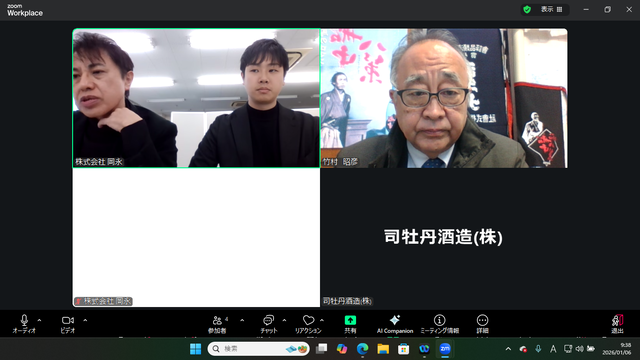Image resolution: width=640 pixels, height=360 pixels.
Task: Select the 竹村 昭彦 video tile
Action: point(444,98)
